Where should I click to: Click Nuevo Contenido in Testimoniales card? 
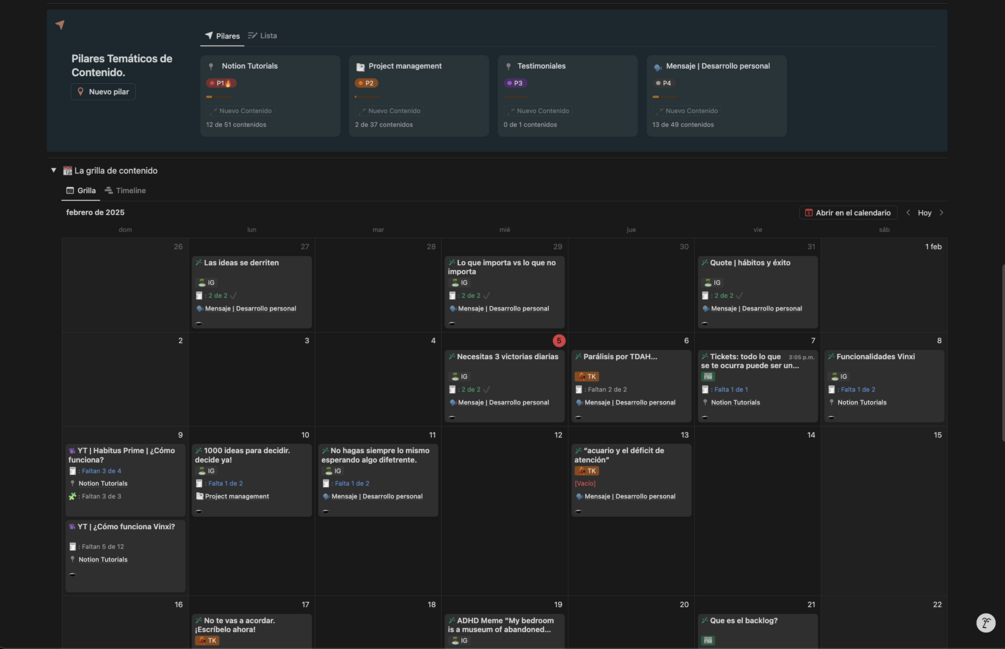coord(538,111)
